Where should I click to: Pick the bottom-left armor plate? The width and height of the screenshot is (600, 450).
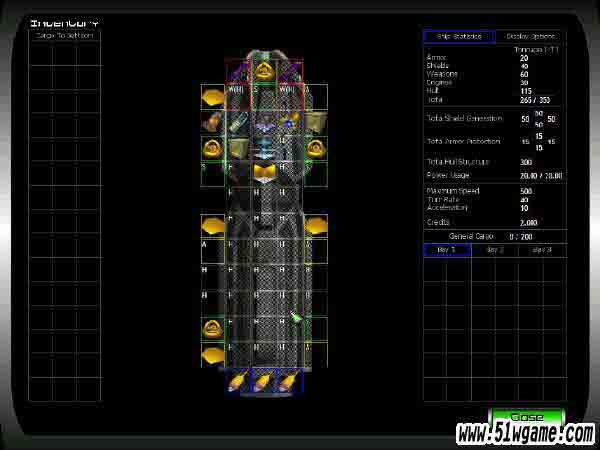213,355
